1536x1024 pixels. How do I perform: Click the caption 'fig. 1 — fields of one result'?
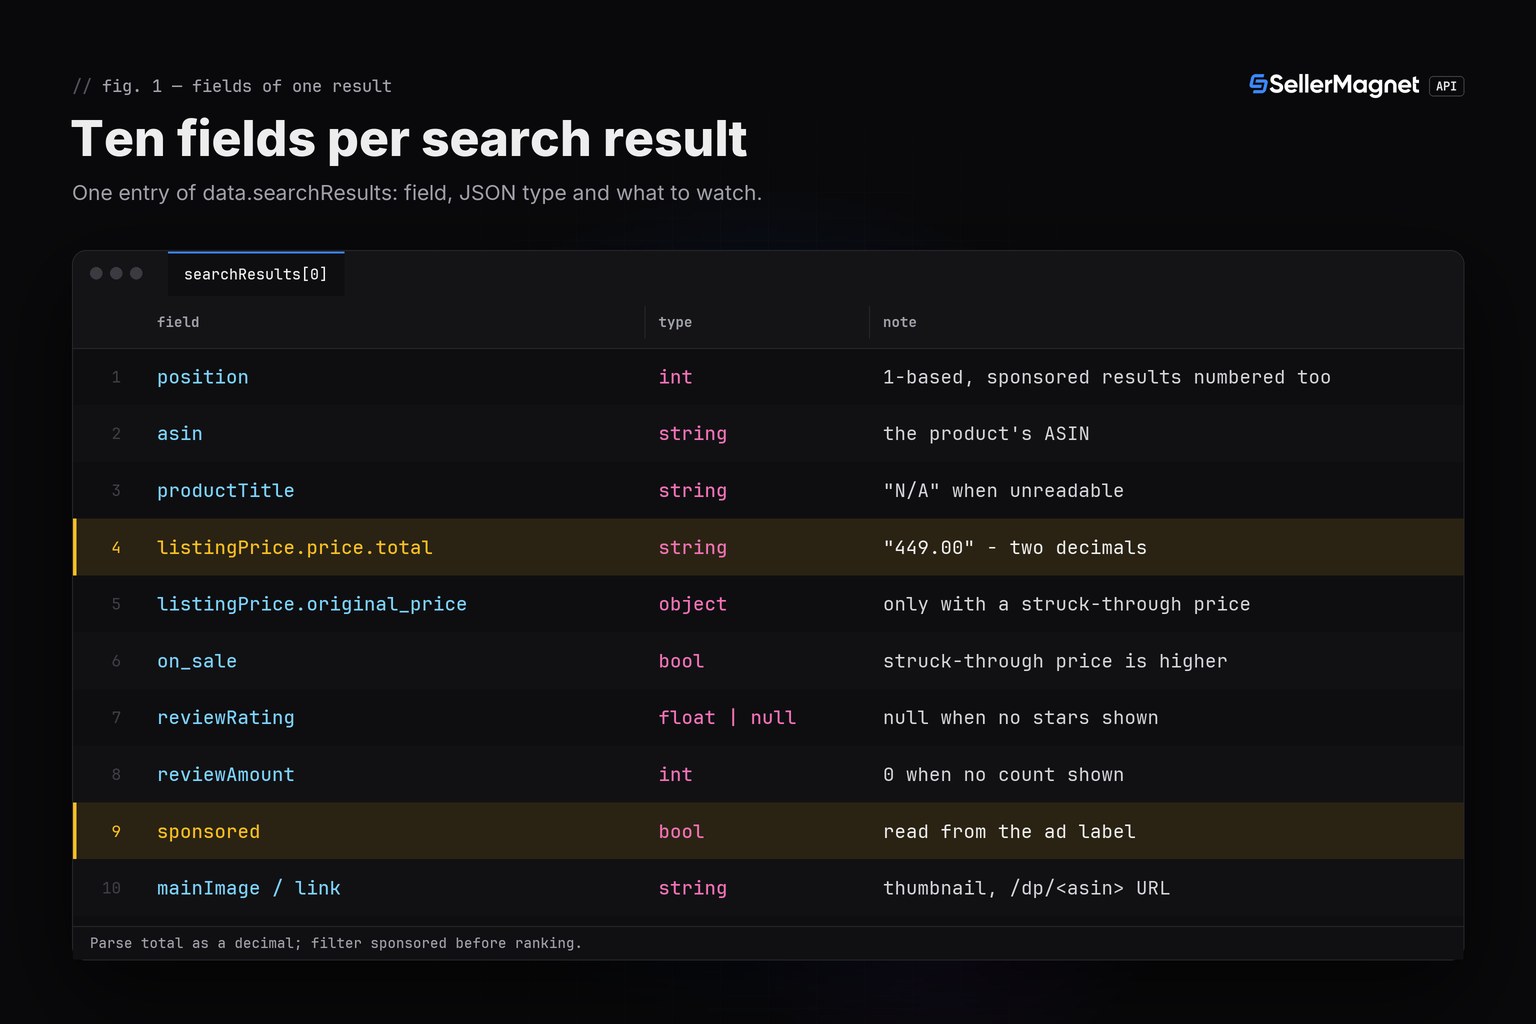click(247, 86)
